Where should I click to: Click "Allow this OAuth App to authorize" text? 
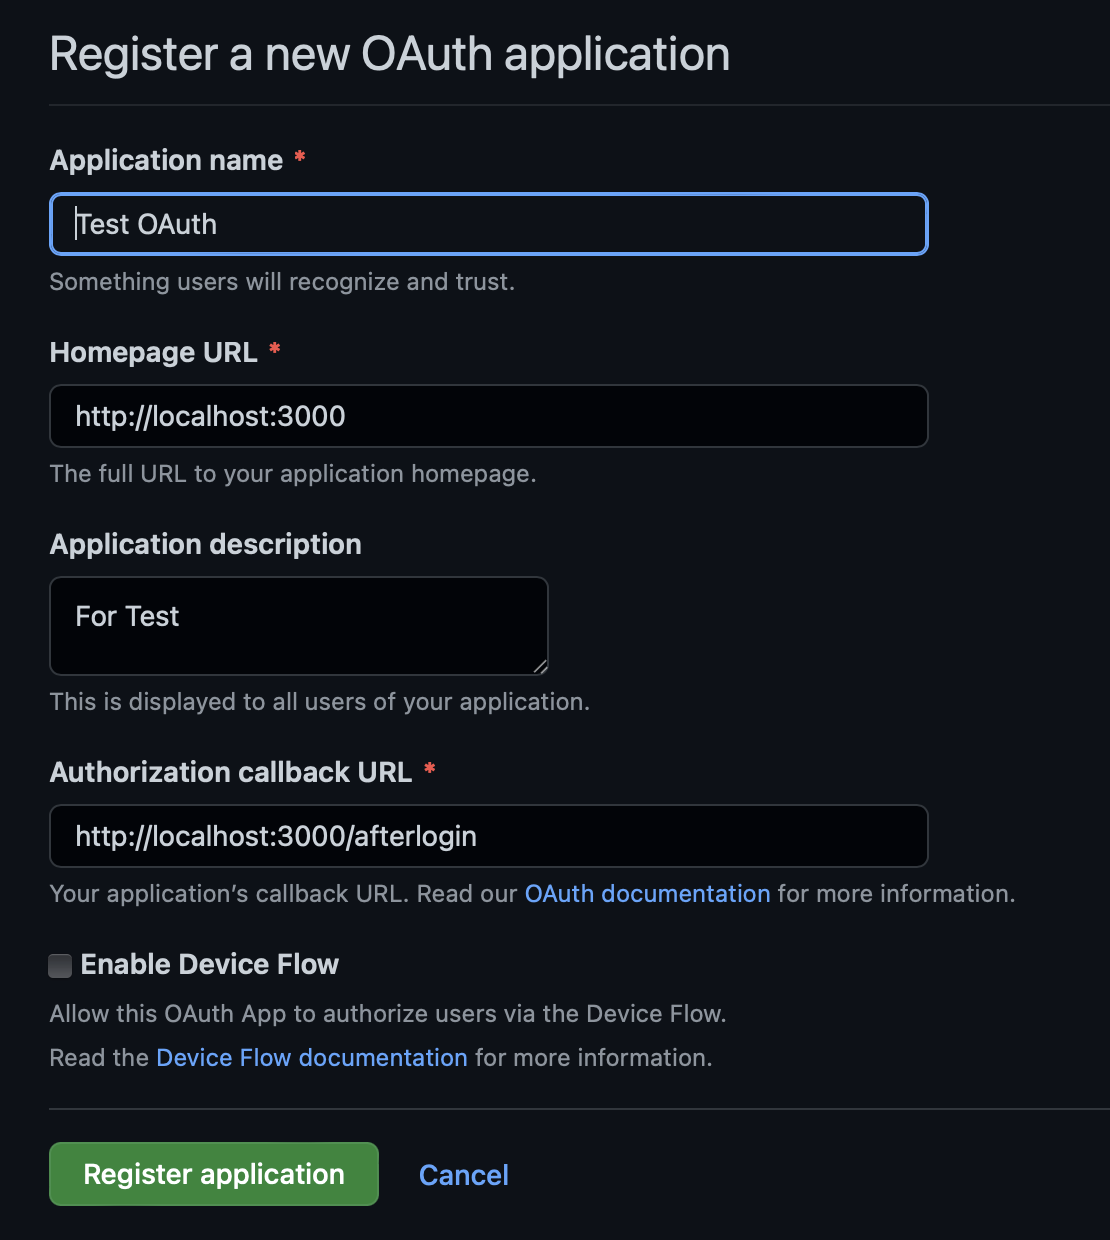[x=388, y=1014]
